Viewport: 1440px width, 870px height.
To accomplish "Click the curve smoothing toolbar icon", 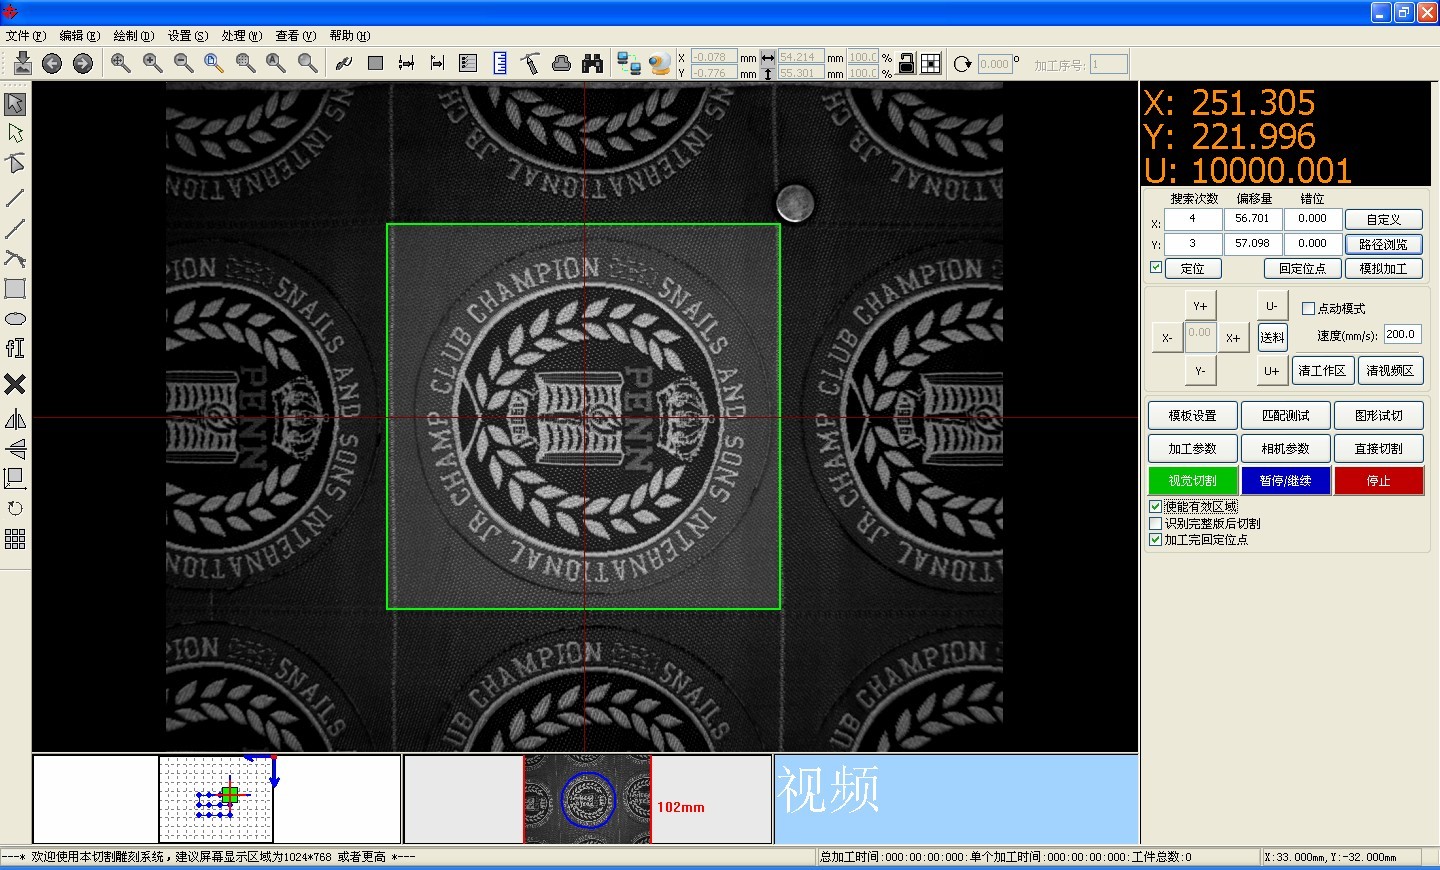I will (x=344, y=63).
